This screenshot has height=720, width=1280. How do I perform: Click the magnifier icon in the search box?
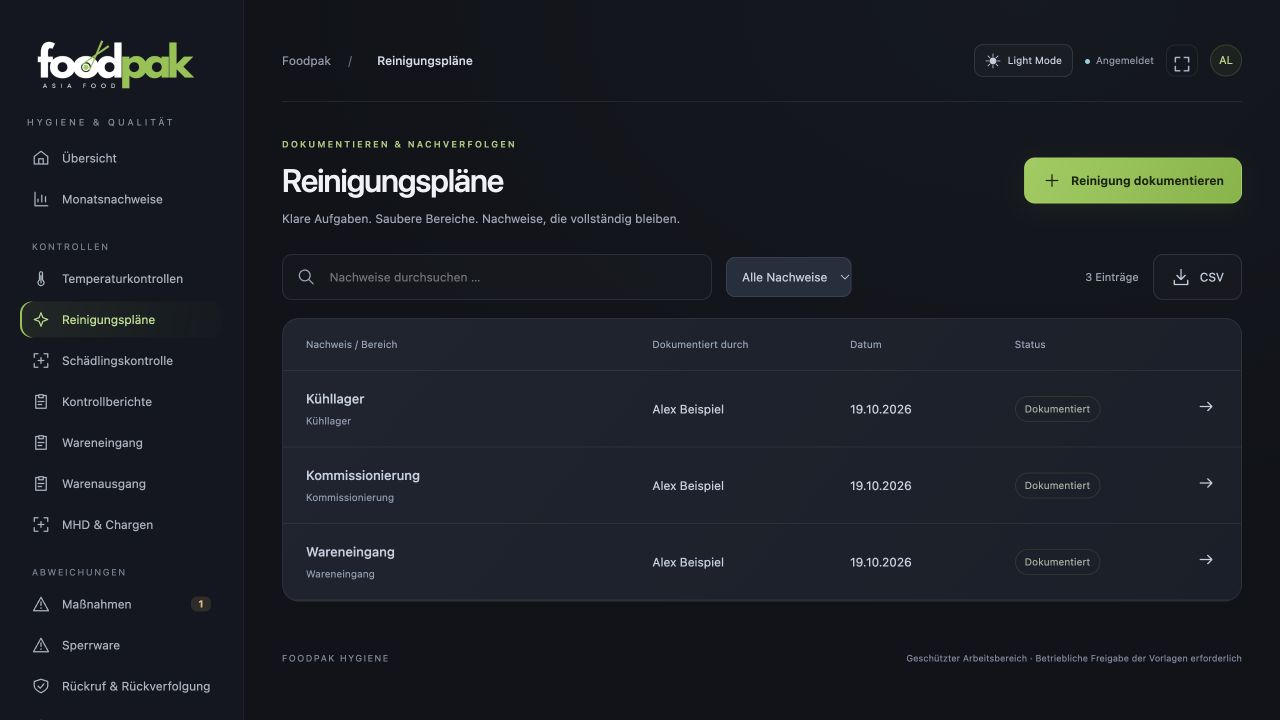tap(307, 277)
